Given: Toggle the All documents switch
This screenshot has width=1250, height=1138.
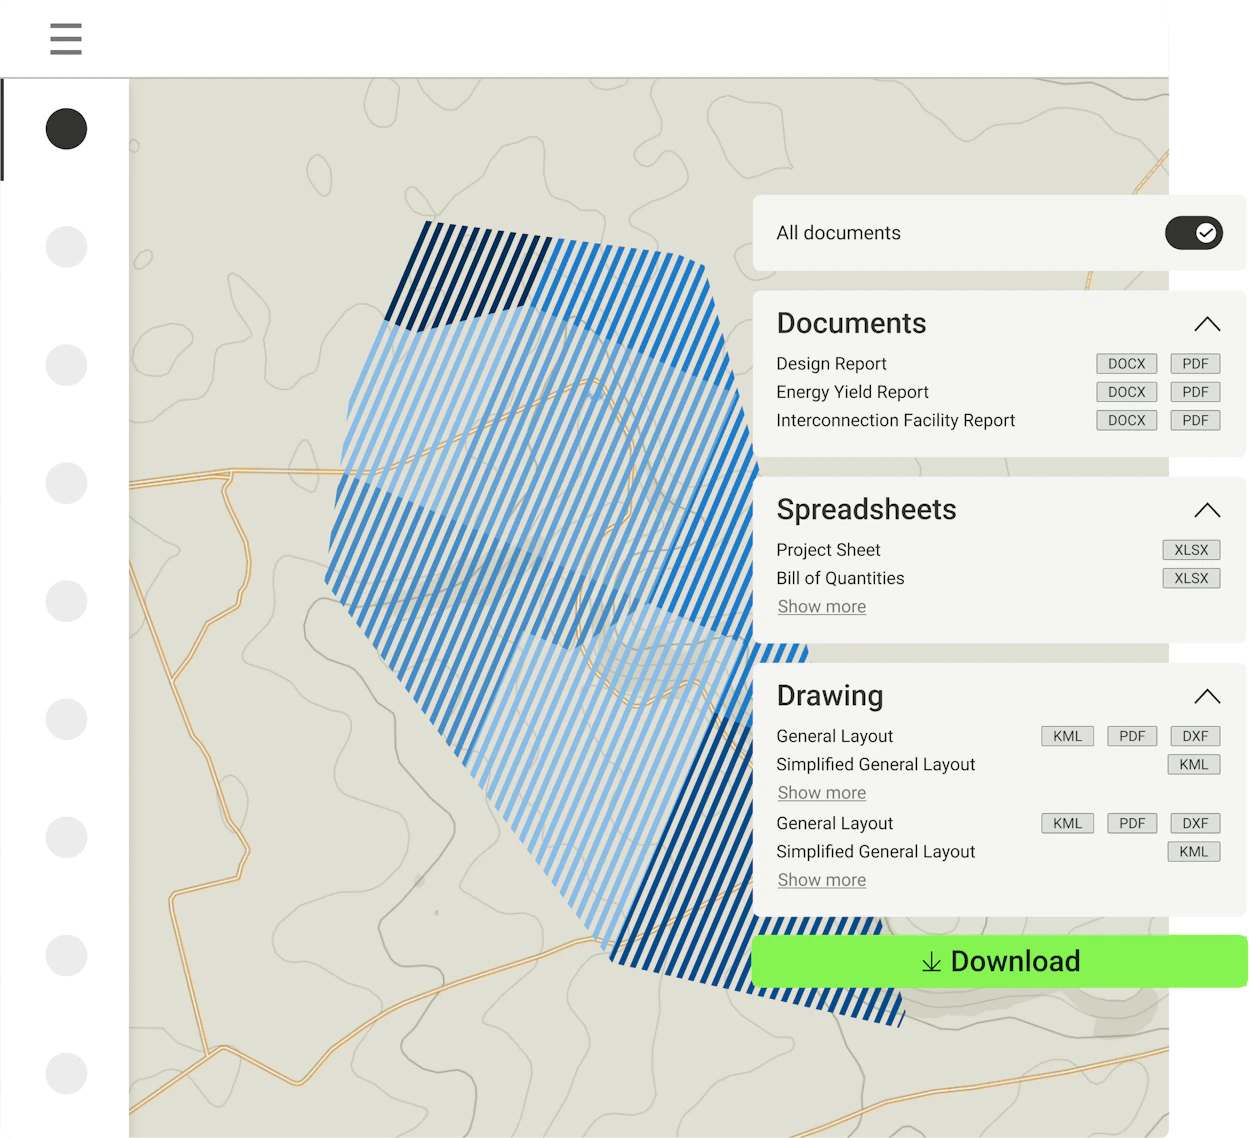Looking at the screenshot, I should [1193, 233].
